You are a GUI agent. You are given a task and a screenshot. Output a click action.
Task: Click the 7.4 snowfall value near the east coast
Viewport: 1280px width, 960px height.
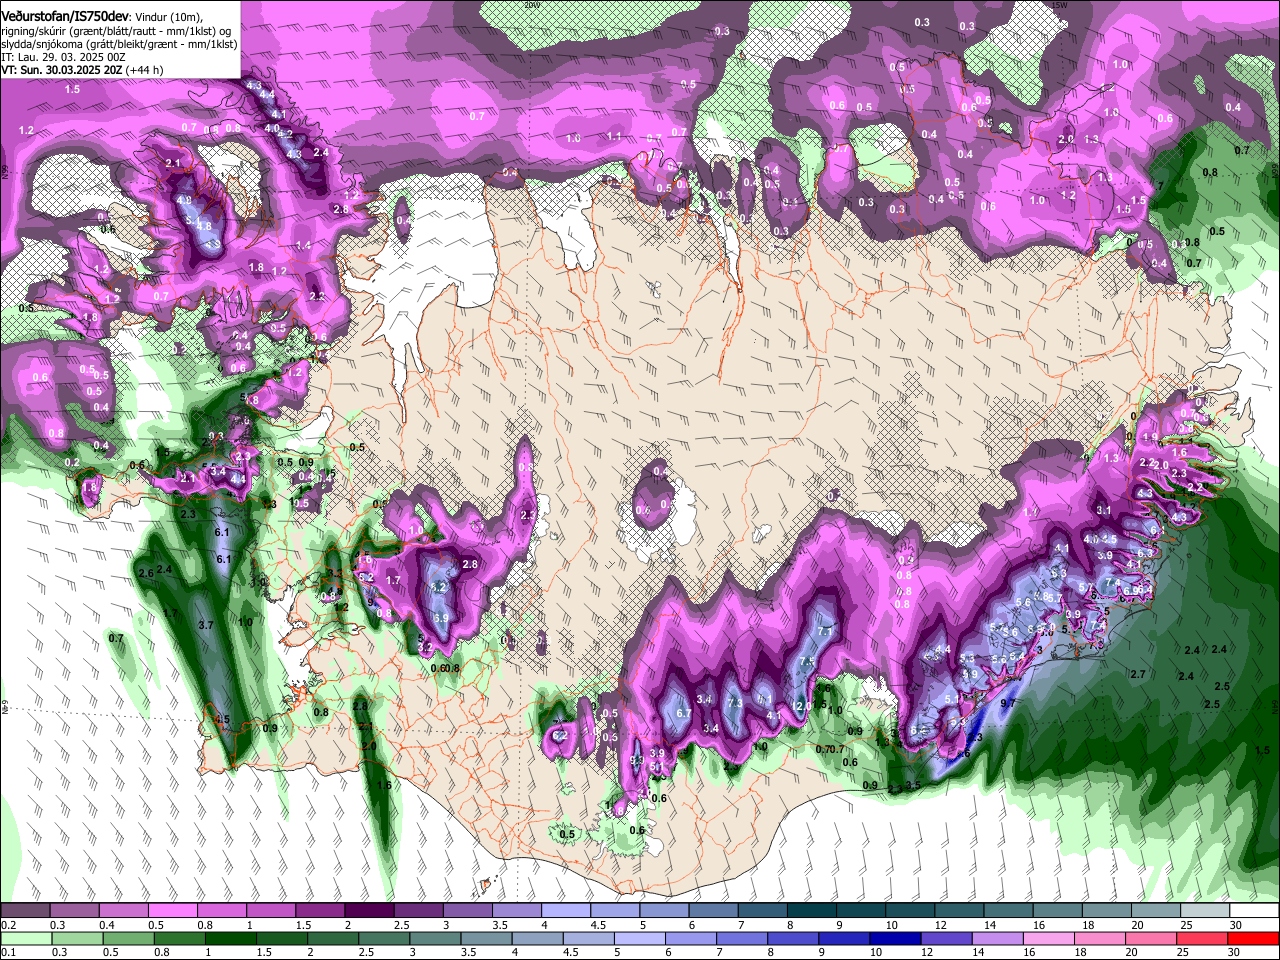point(1111,582)
